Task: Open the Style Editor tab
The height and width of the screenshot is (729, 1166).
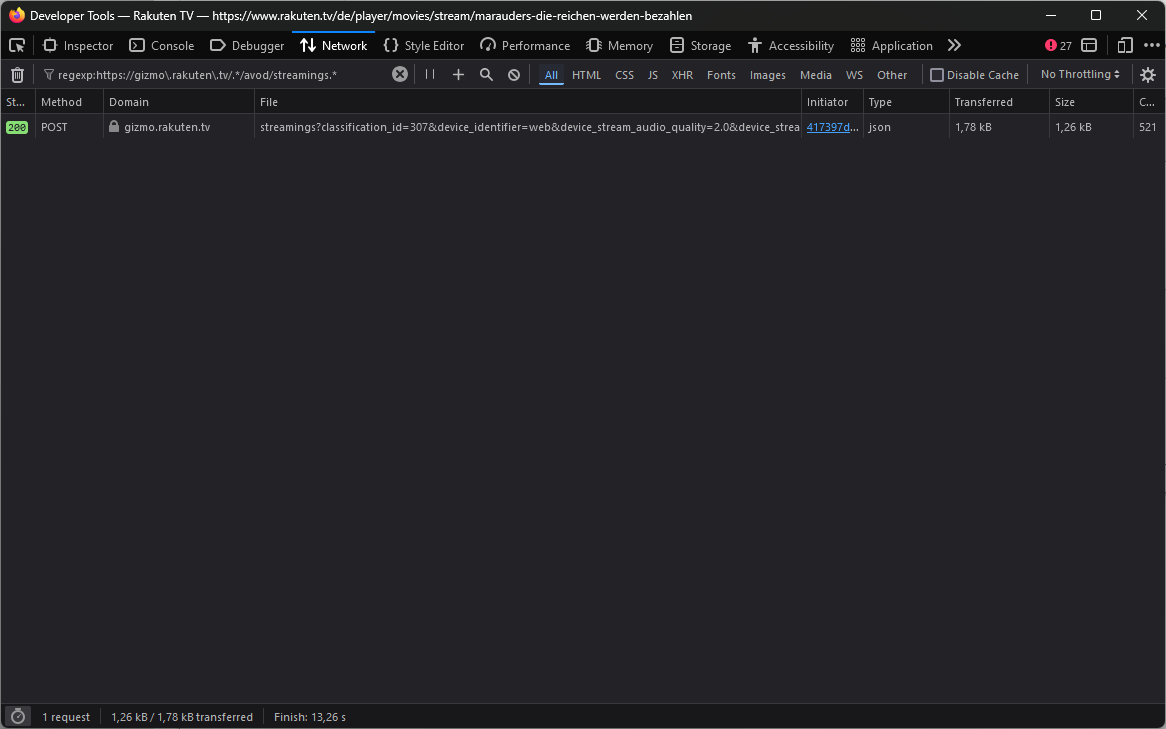Action: (424, 45)
